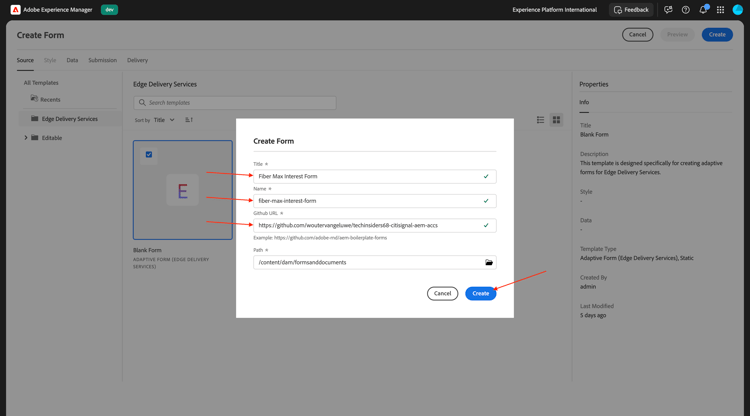Toggle sort direction icon next to Title
The height and width of the screenshot is (416, 750).
189,120
